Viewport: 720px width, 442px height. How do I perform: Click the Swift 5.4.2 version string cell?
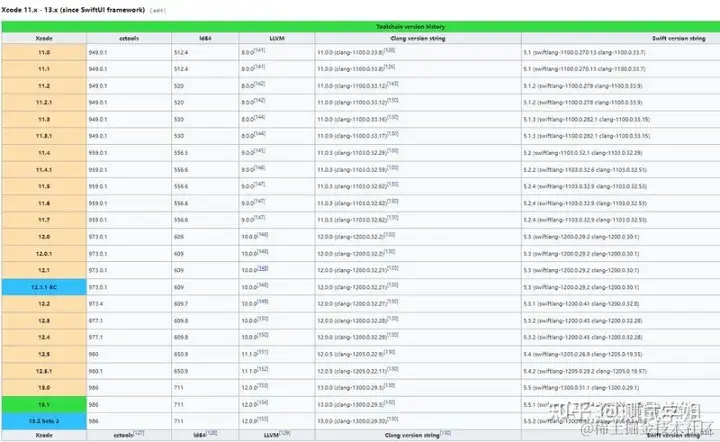[x=585, y=371]
